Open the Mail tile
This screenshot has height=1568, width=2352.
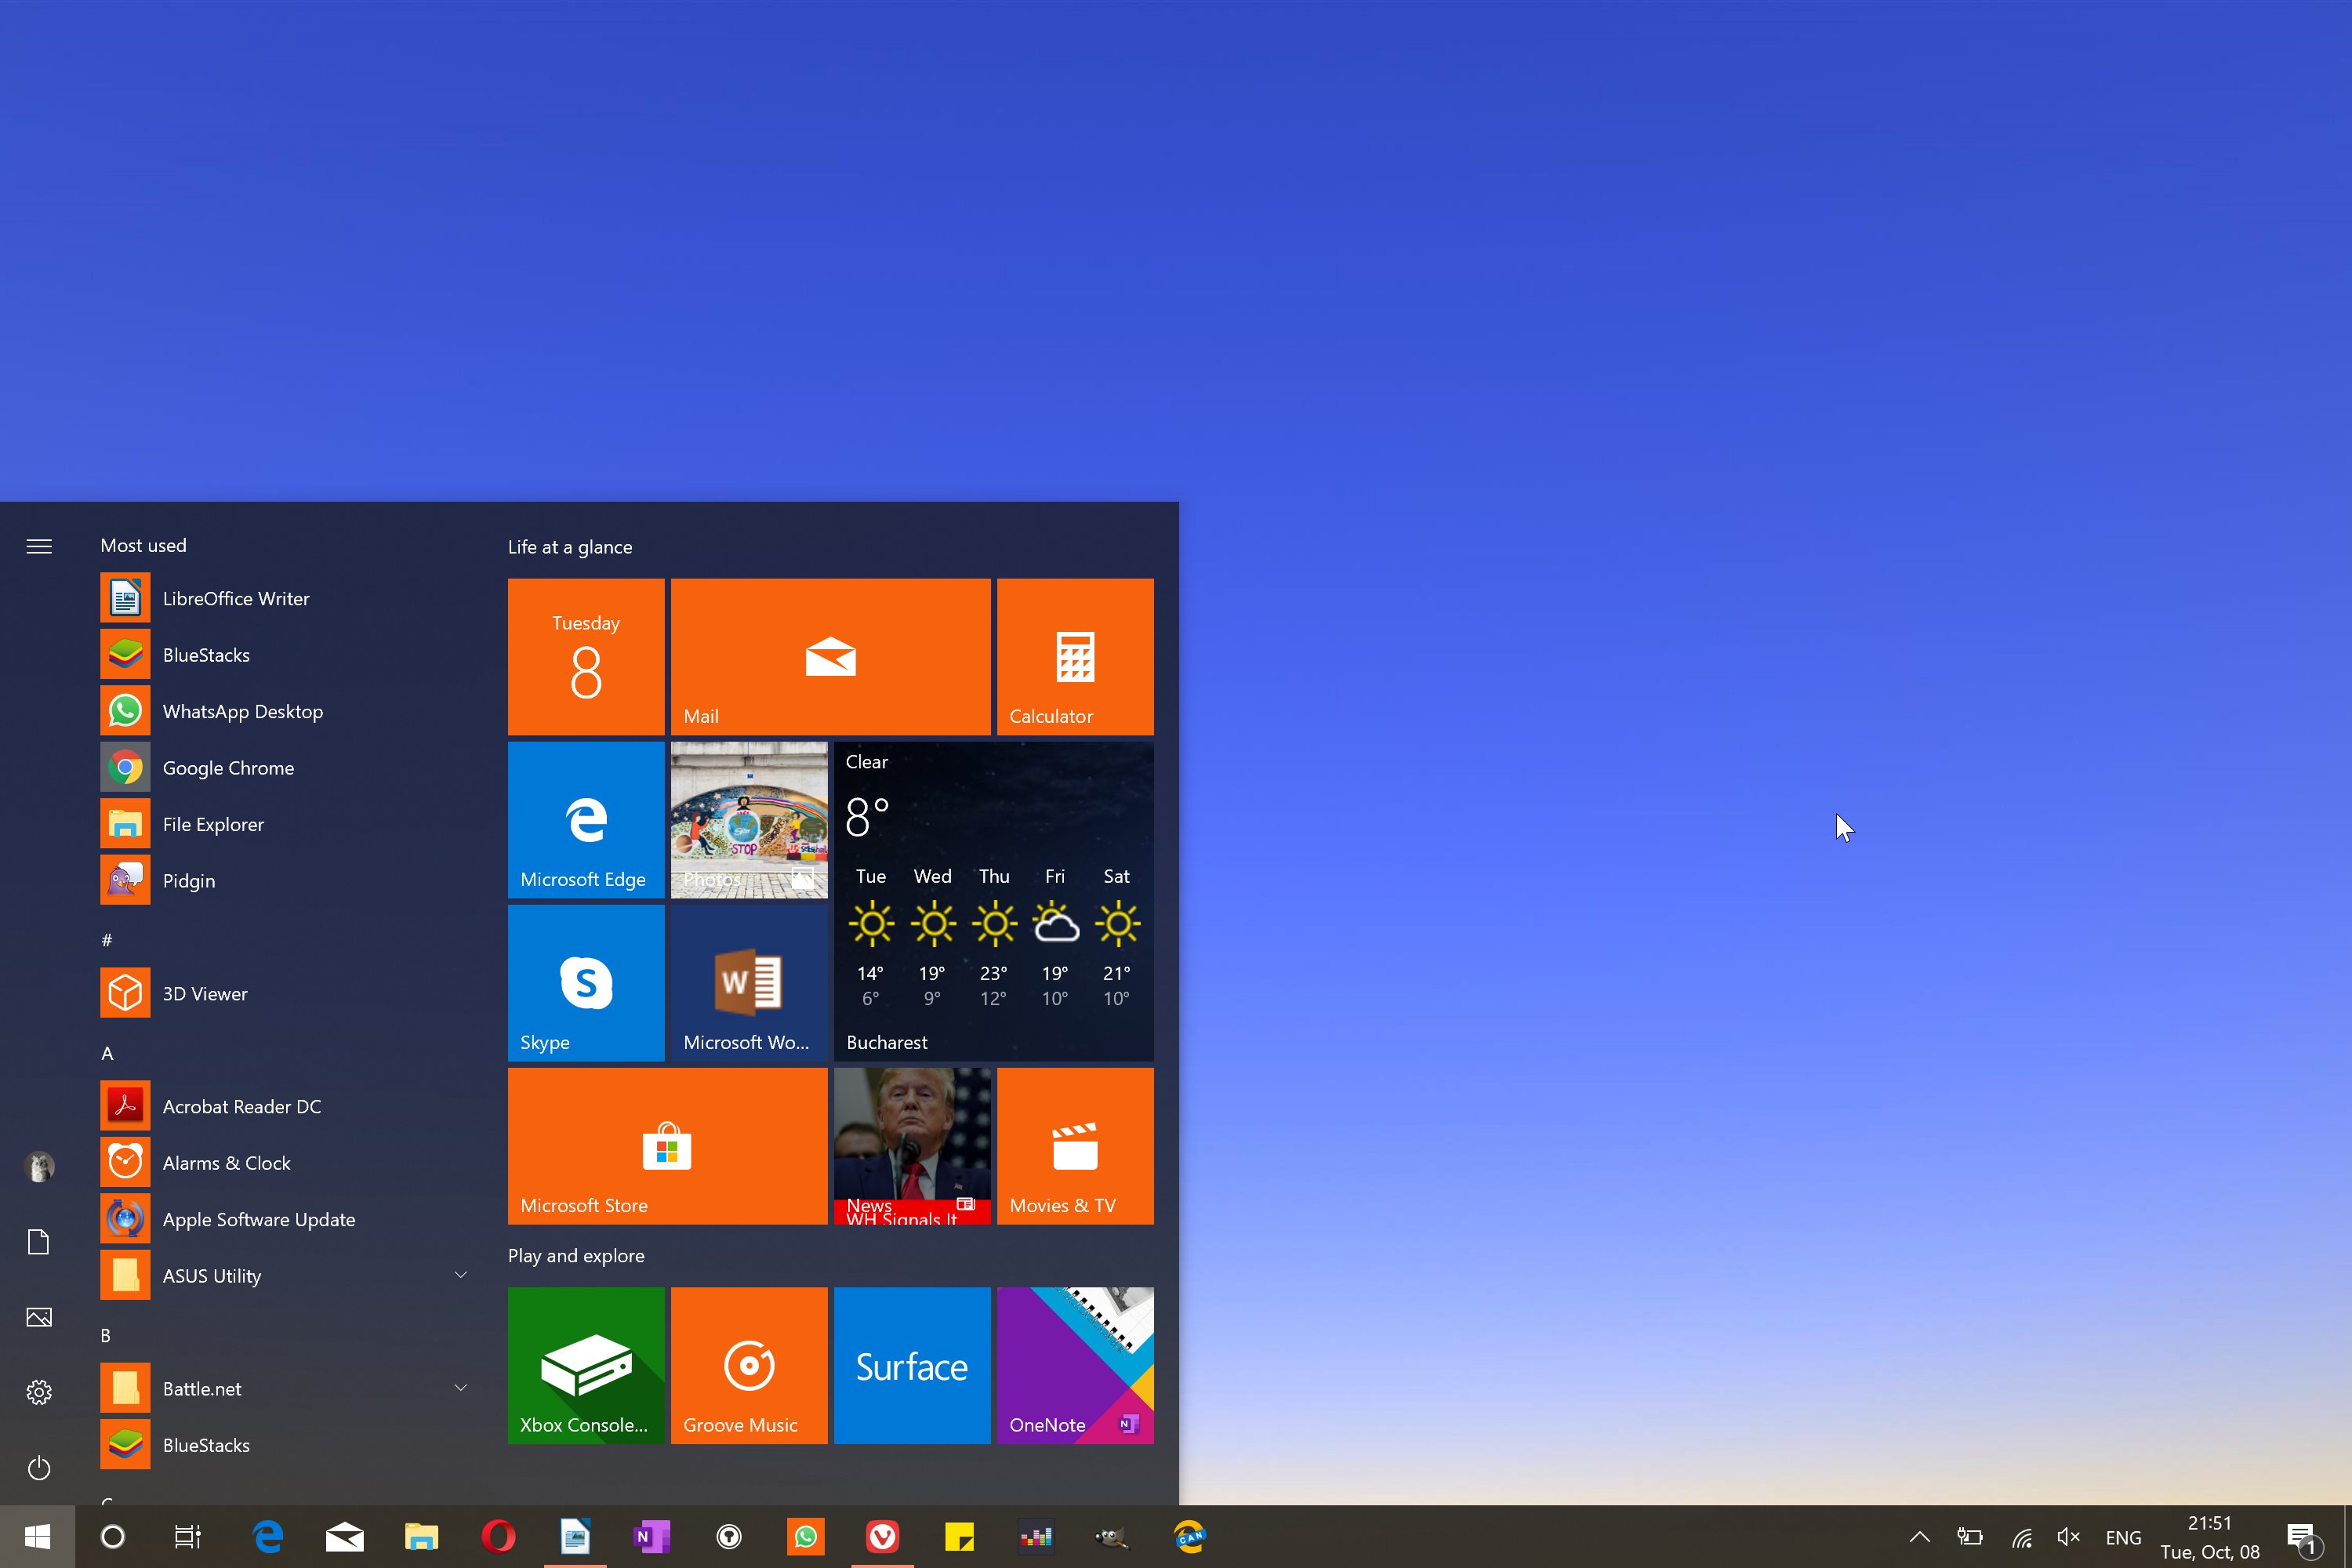831,657
